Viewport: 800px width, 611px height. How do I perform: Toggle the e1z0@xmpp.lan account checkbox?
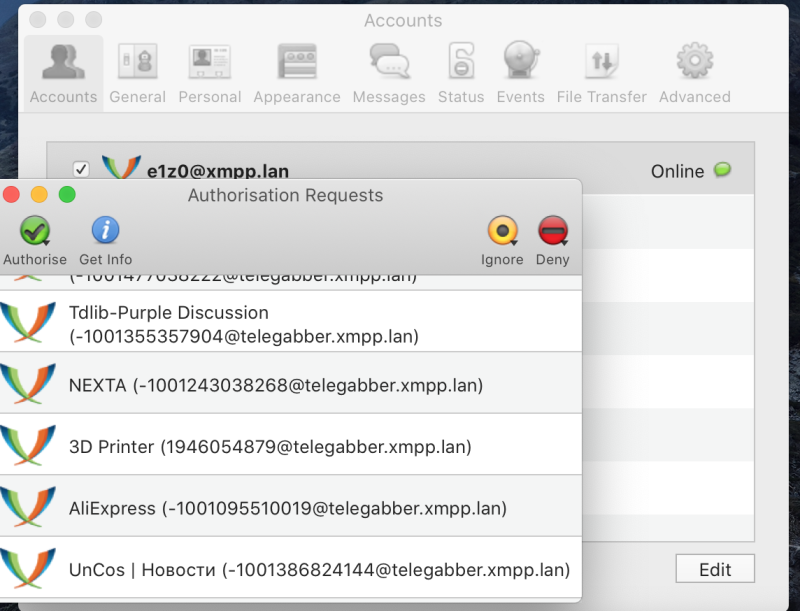click(x=81, y=169)
